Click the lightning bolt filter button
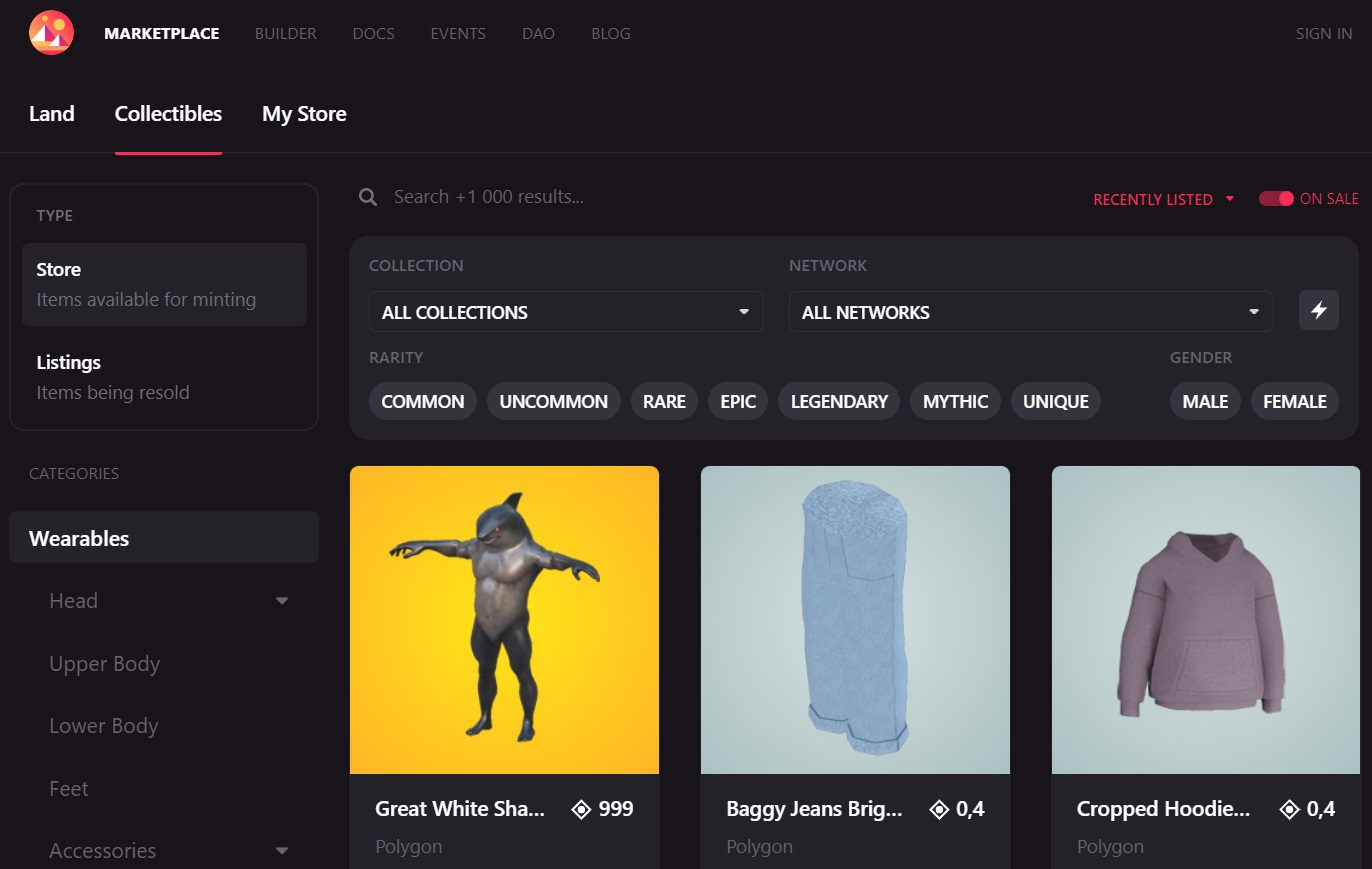 [x=1318, y=311]
